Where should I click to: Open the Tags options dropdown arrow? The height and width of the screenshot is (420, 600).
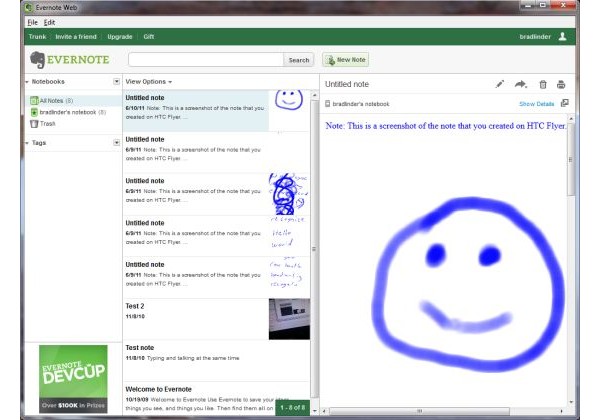tap(116, 143)
